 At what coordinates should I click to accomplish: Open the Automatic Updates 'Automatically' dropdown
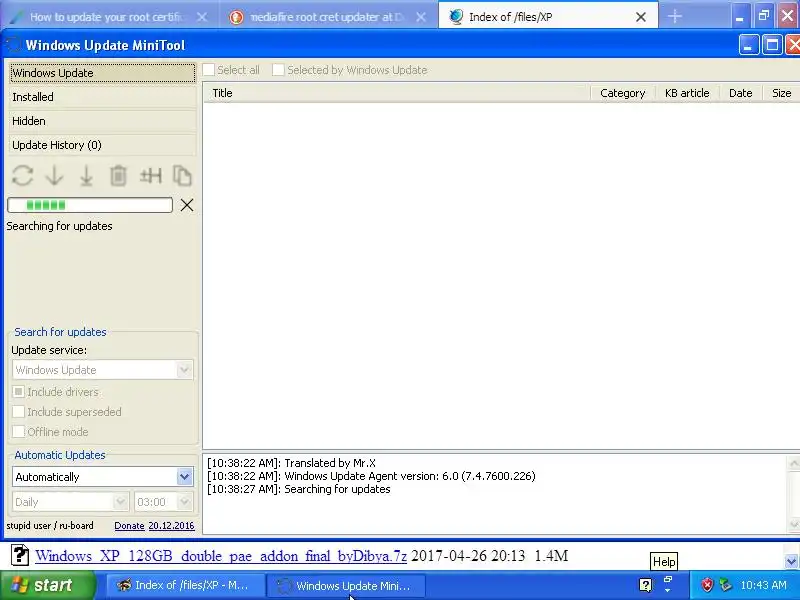(x=184, y=477)
